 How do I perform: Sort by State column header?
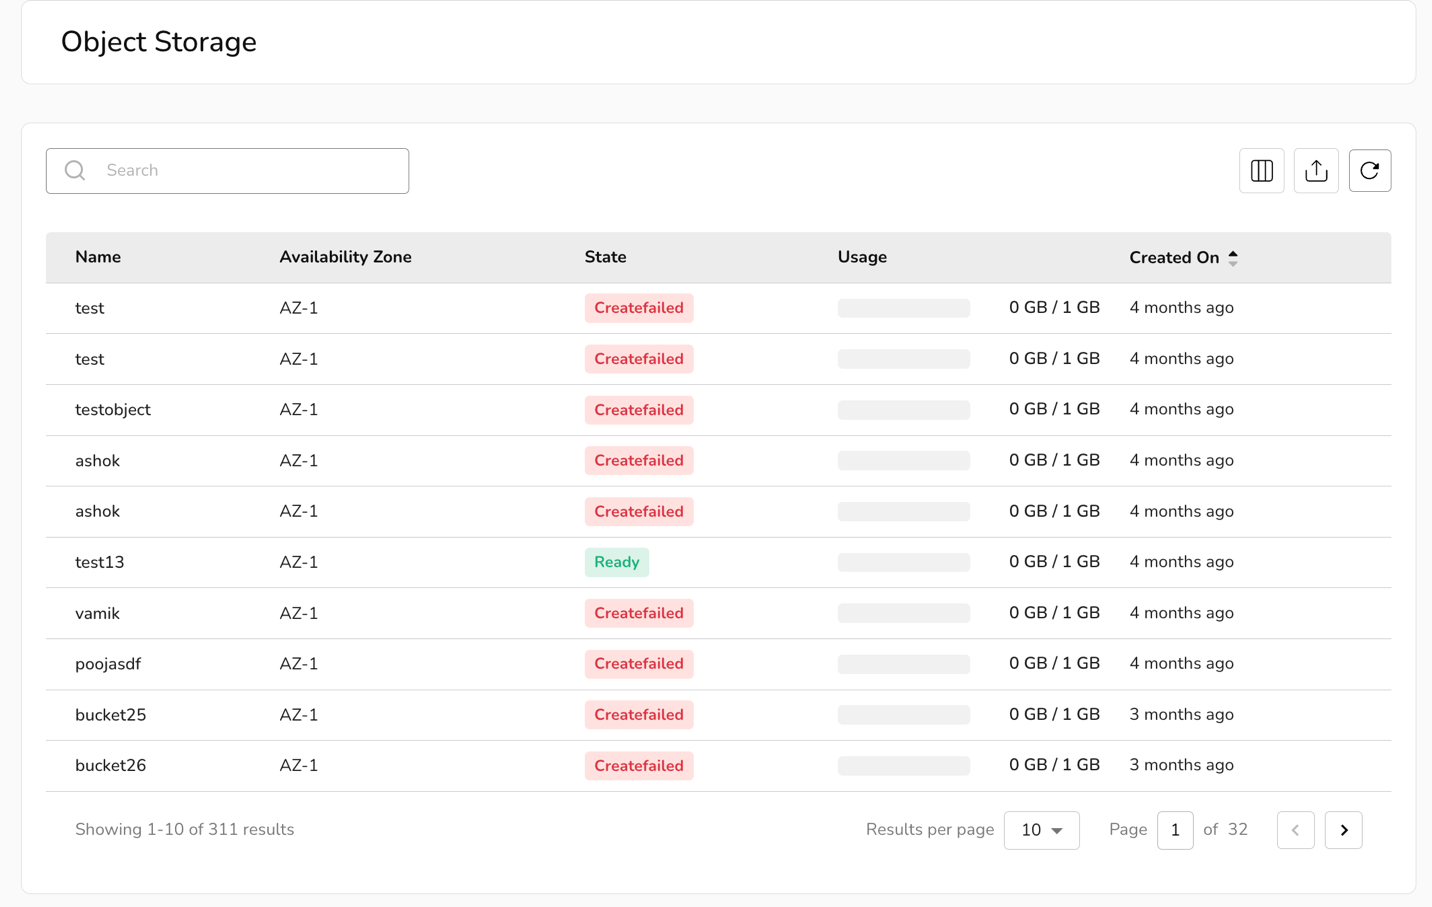click(x=605, y=258)
